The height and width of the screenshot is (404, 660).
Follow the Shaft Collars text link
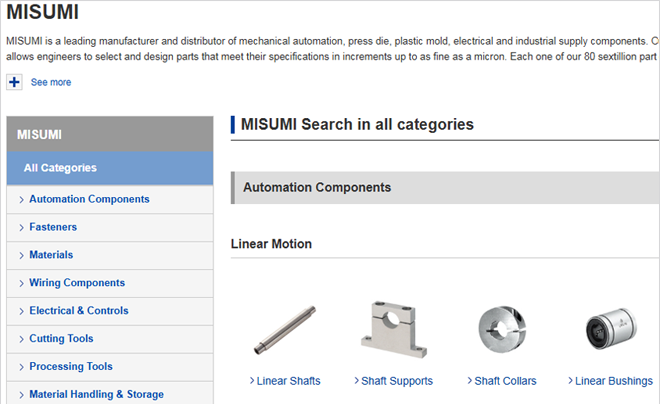505,381
